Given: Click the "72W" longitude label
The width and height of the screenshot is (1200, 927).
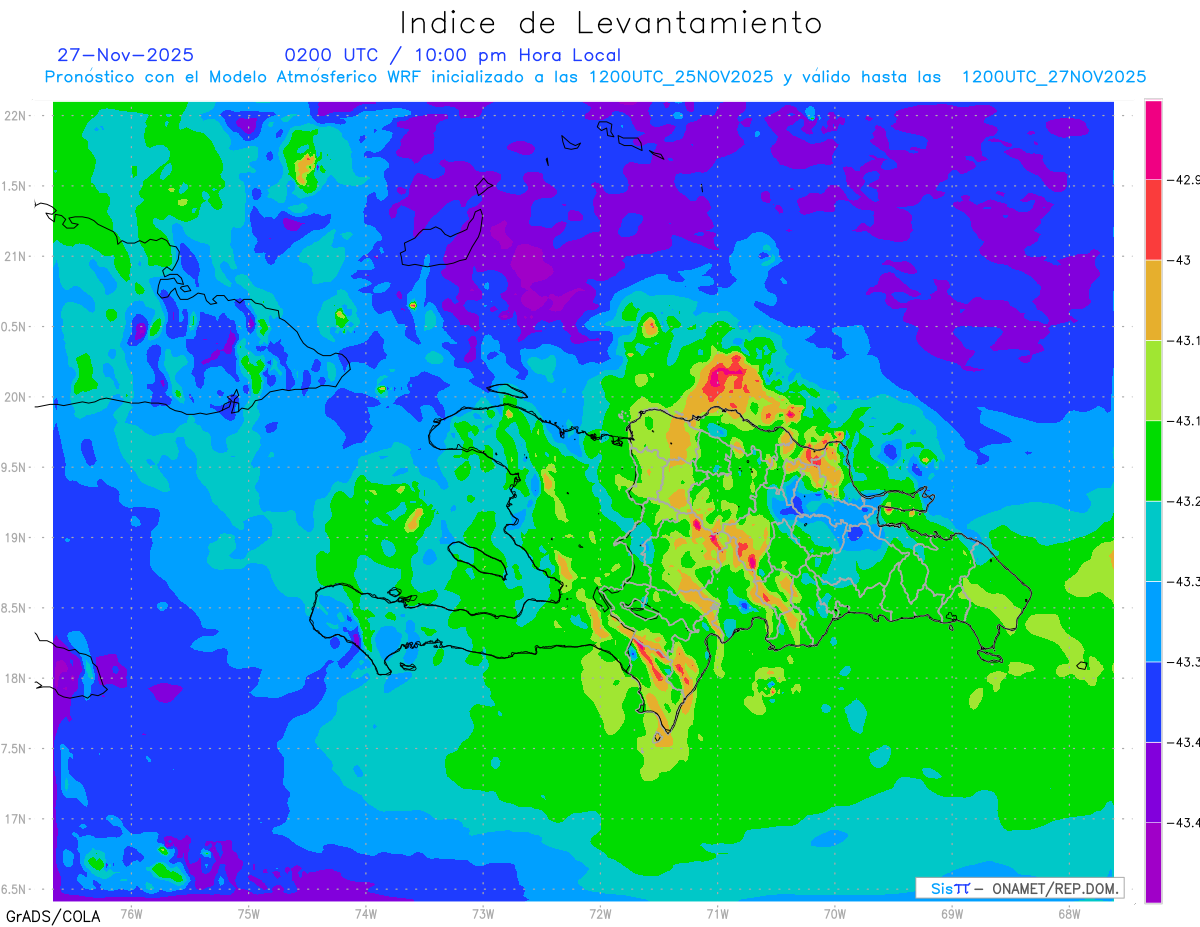Looking at the screenshot, I should [x=600, y=913].
